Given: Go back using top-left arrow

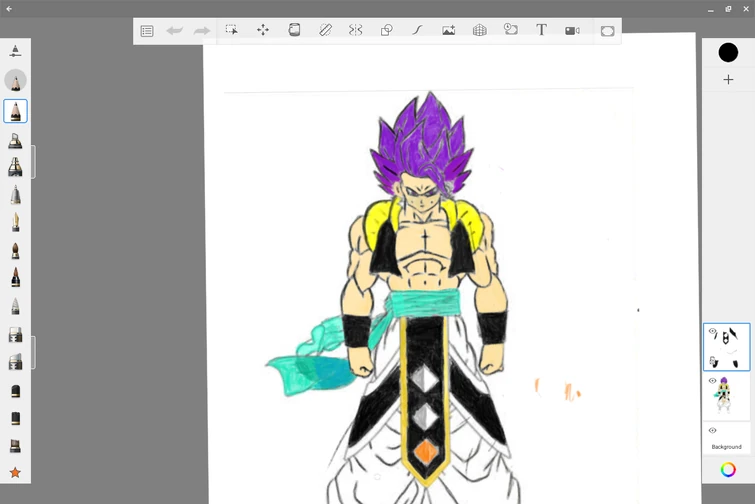Looking at the screenshot, I should pos(9,9).
